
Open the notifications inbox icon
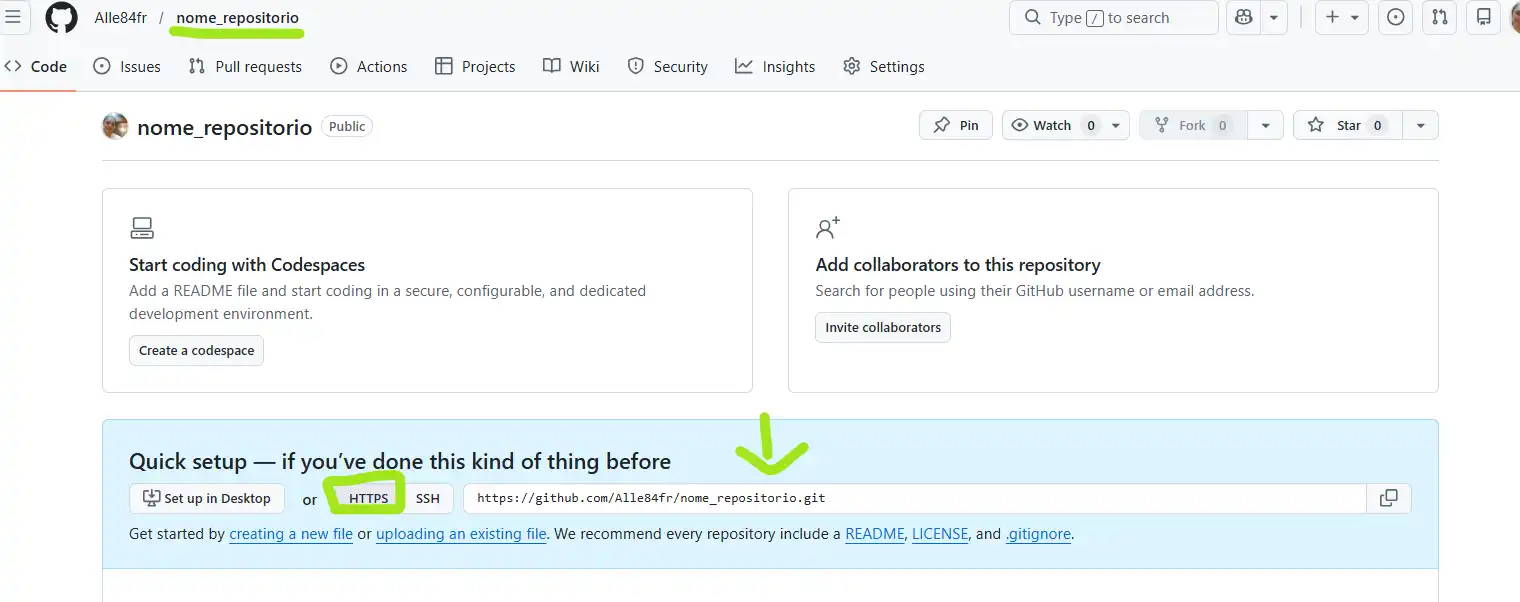1484,18
